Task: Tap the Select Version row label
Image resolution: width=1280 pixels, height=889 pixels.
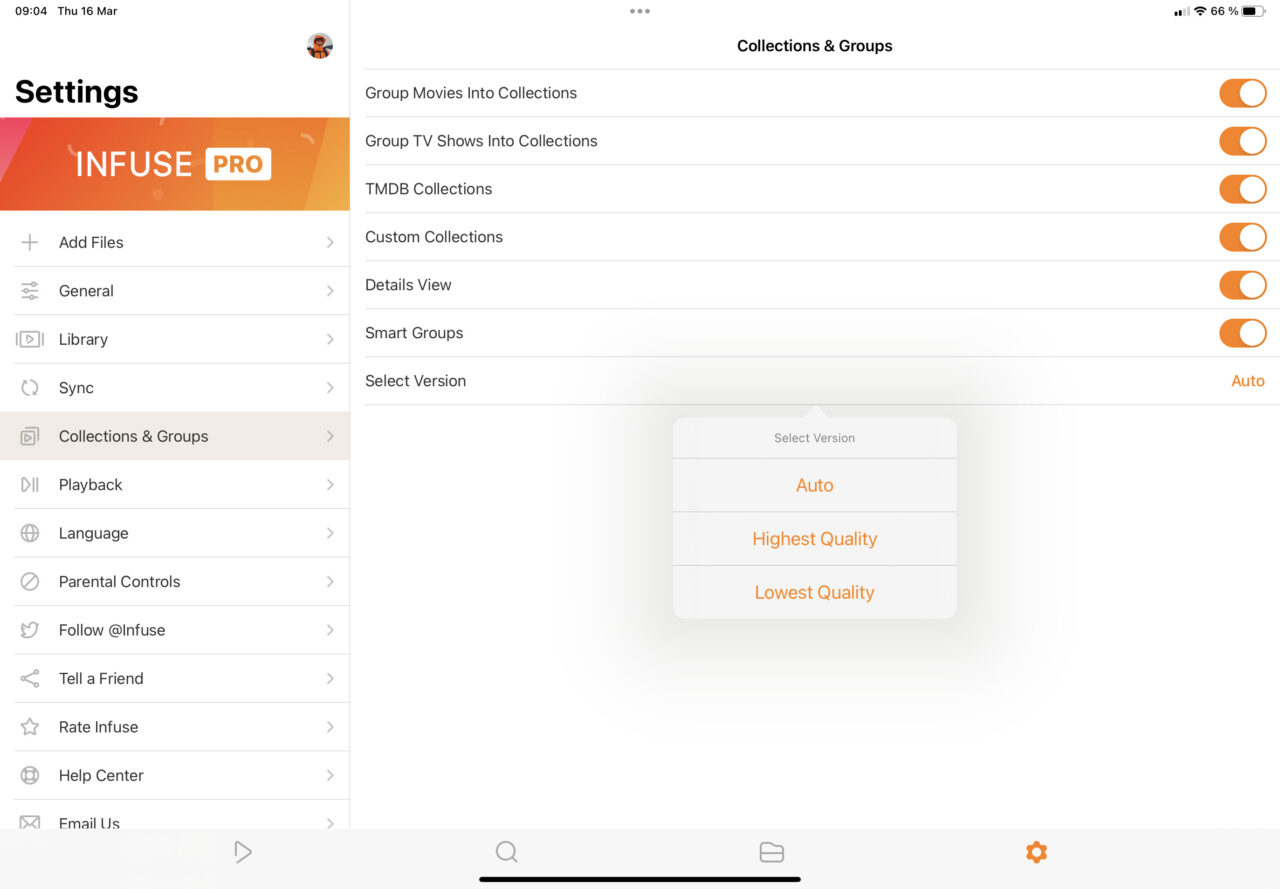Action: point(416,381)
